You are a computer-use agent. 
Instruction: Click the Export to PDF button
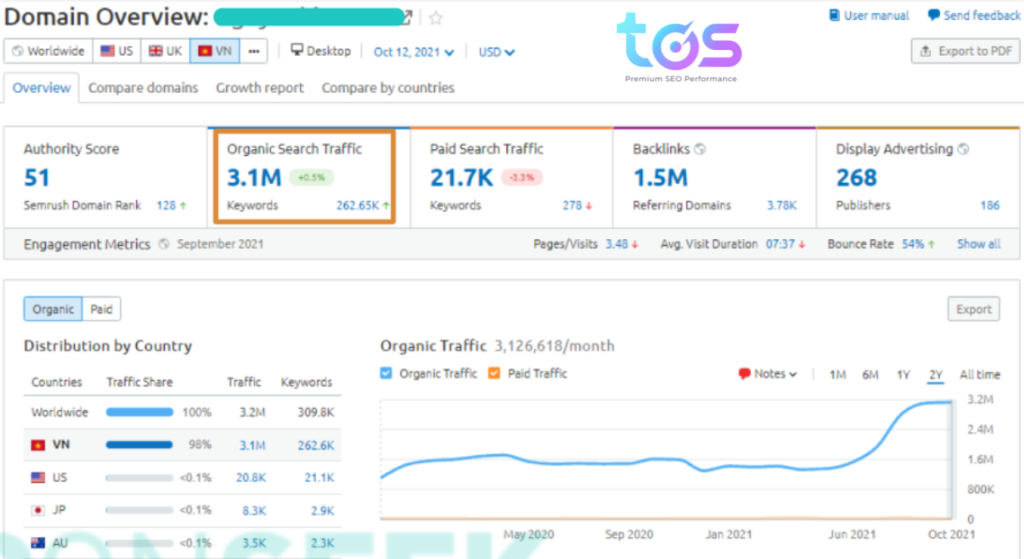pos(965,51)
